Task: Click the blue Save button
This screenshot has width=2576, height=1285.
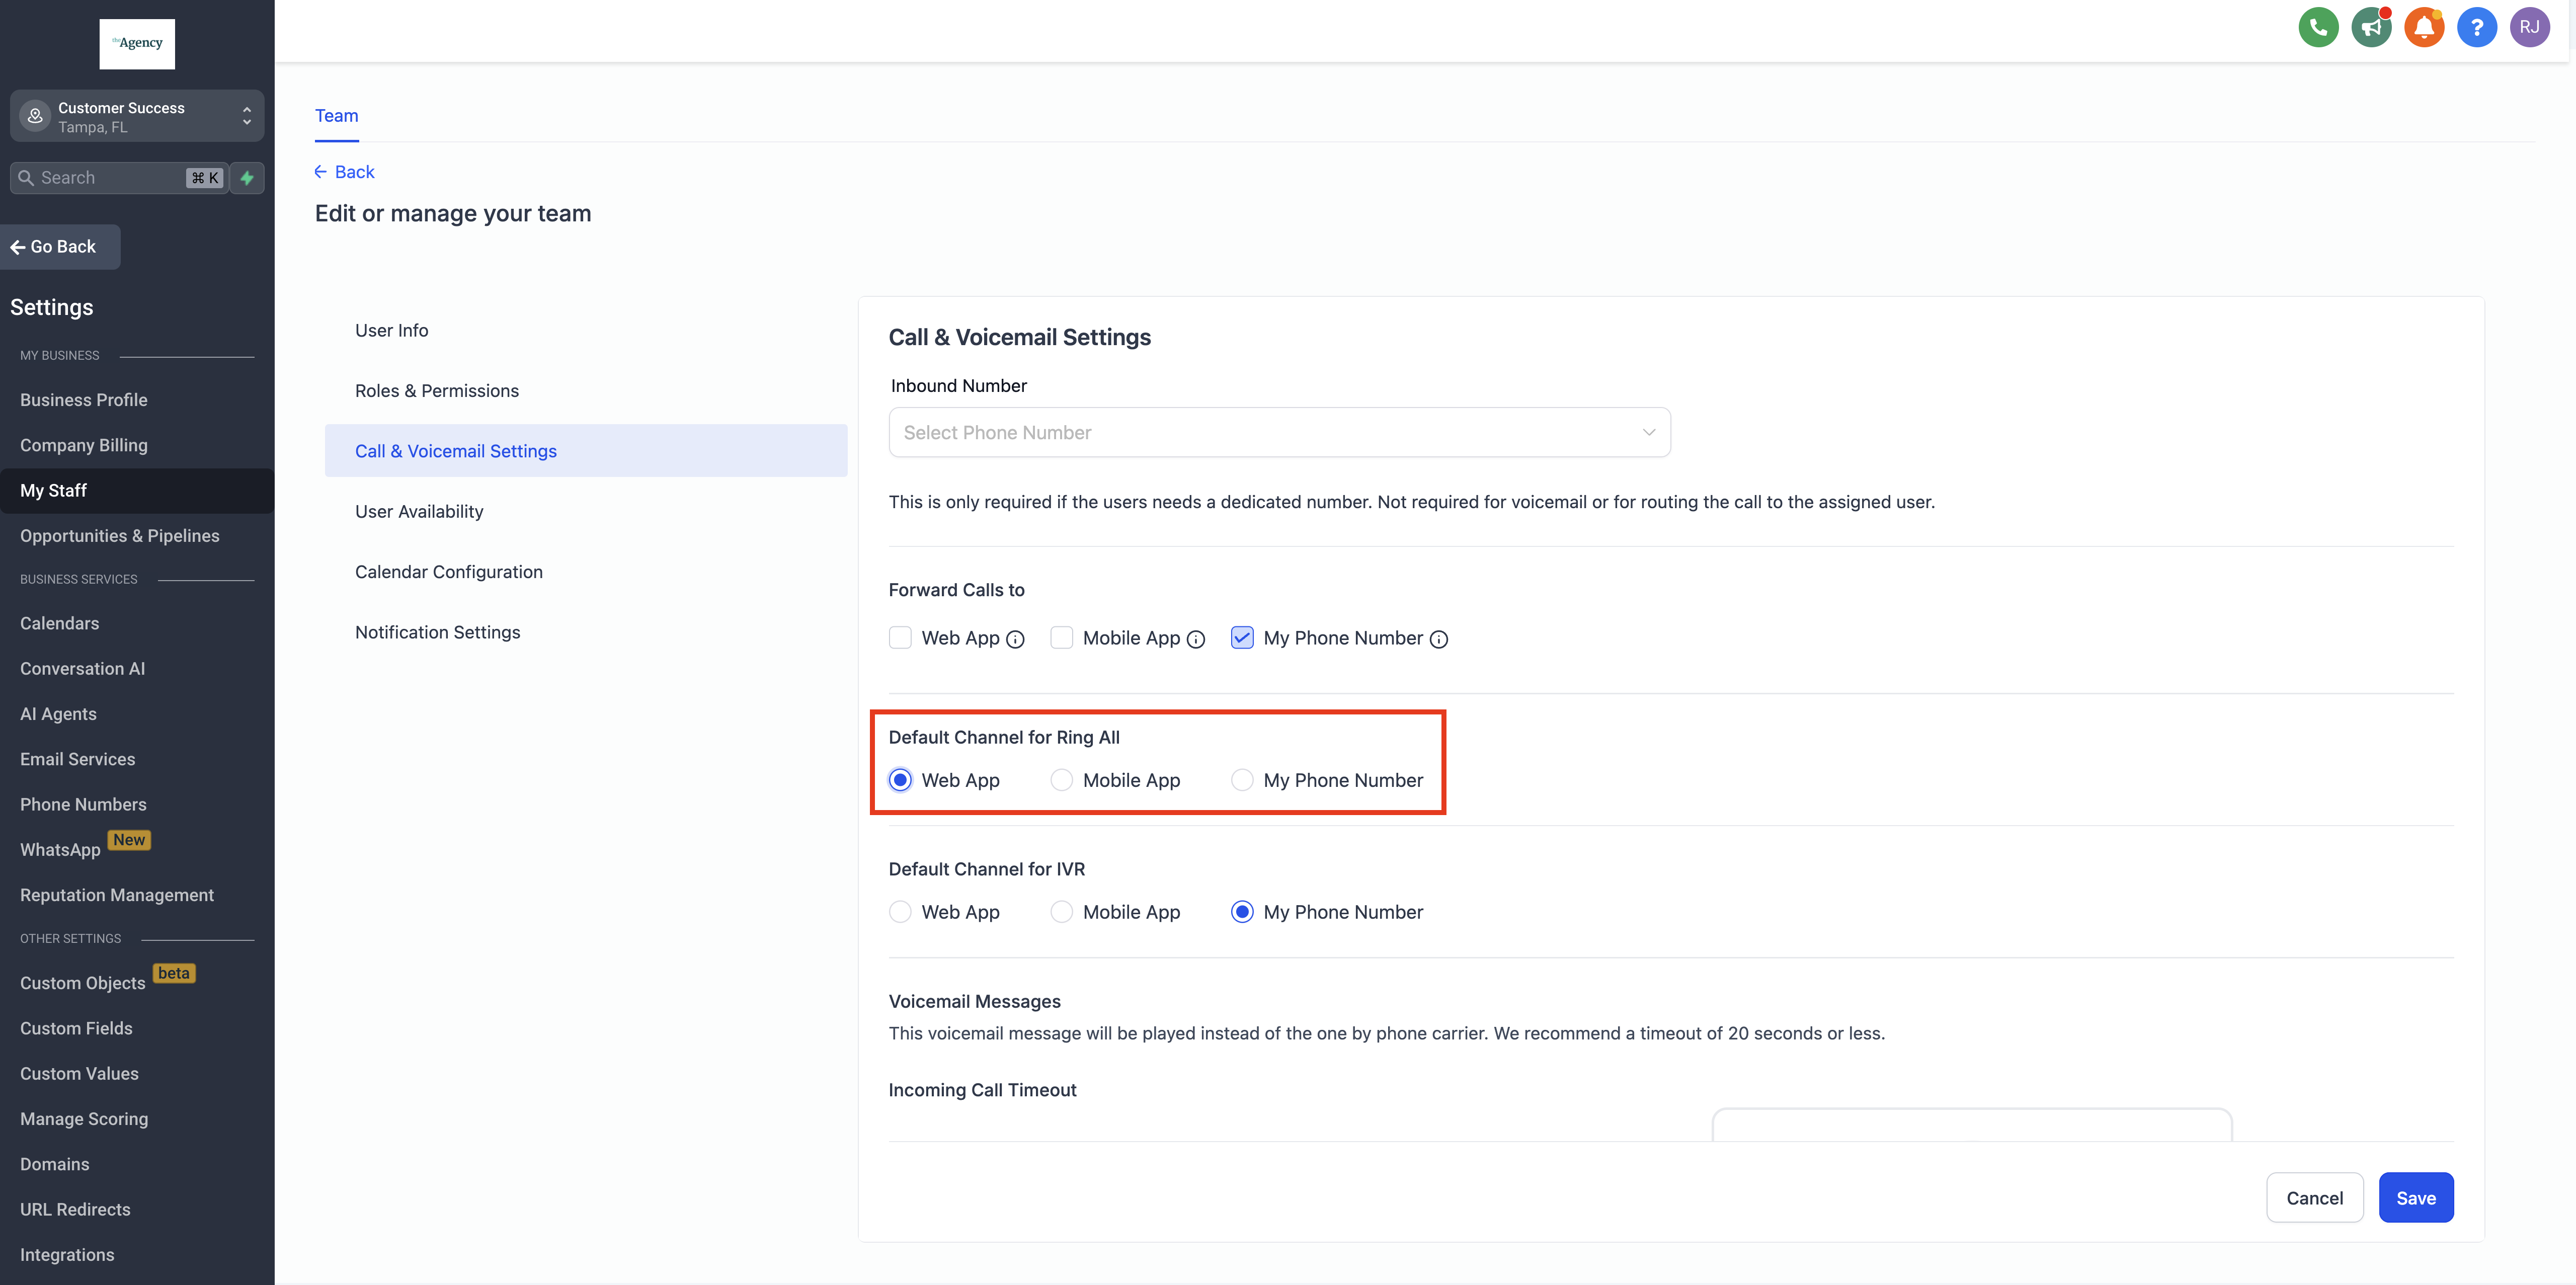Action: click(x=2415, y=1198)
